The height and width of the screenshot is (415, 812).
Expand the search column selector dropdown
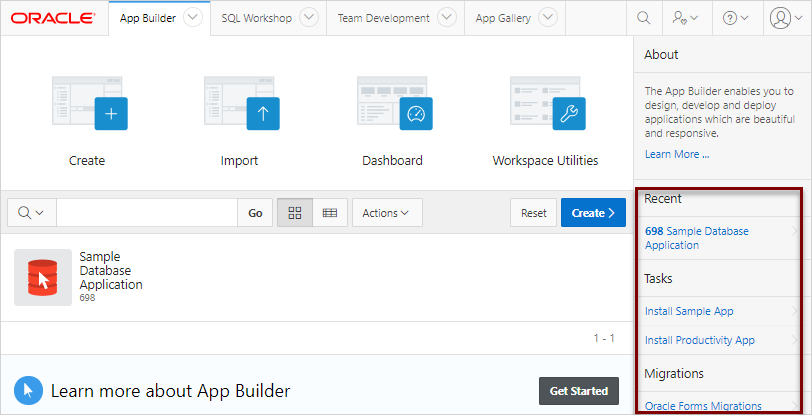click(32, 212)
